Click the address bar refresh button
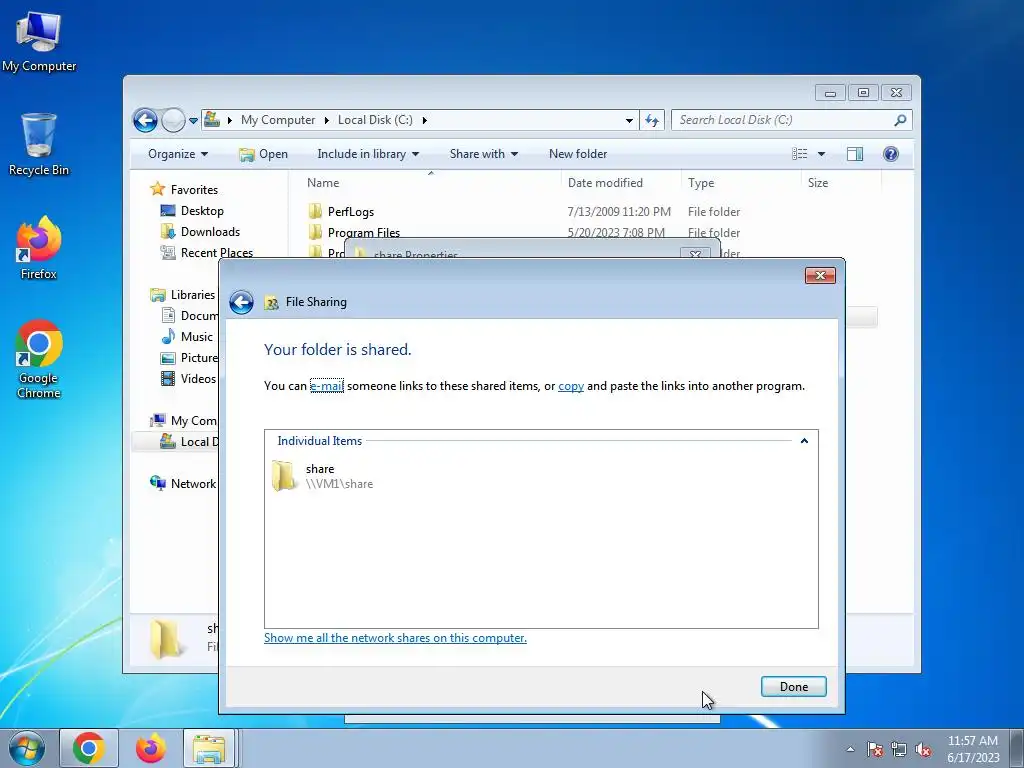Image resolution: width=1024 pixels, height=768 pixels. point(652,120)
